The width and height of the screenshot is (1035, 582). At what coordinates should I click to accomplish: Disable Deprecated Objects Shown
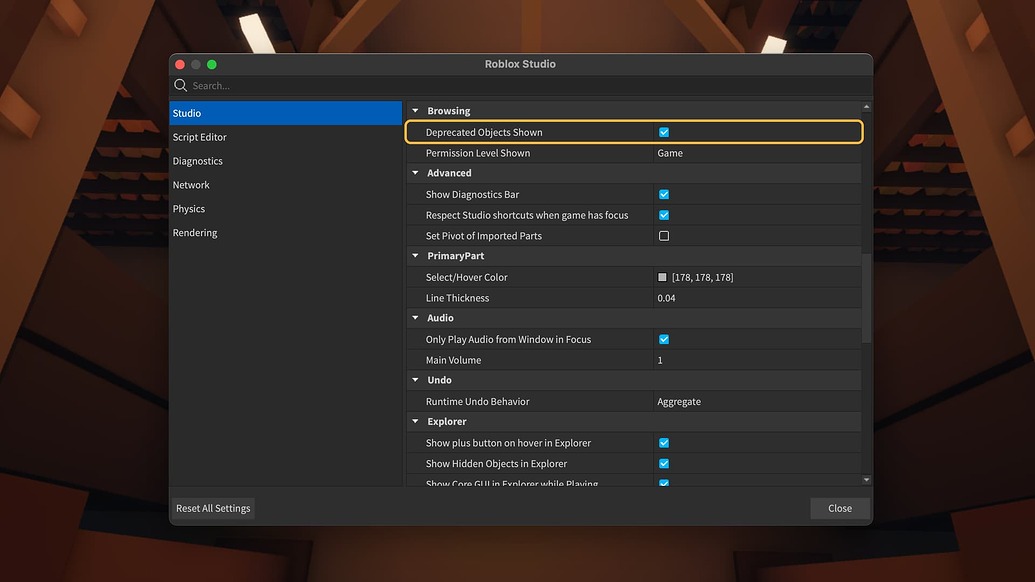pos(663,131)
